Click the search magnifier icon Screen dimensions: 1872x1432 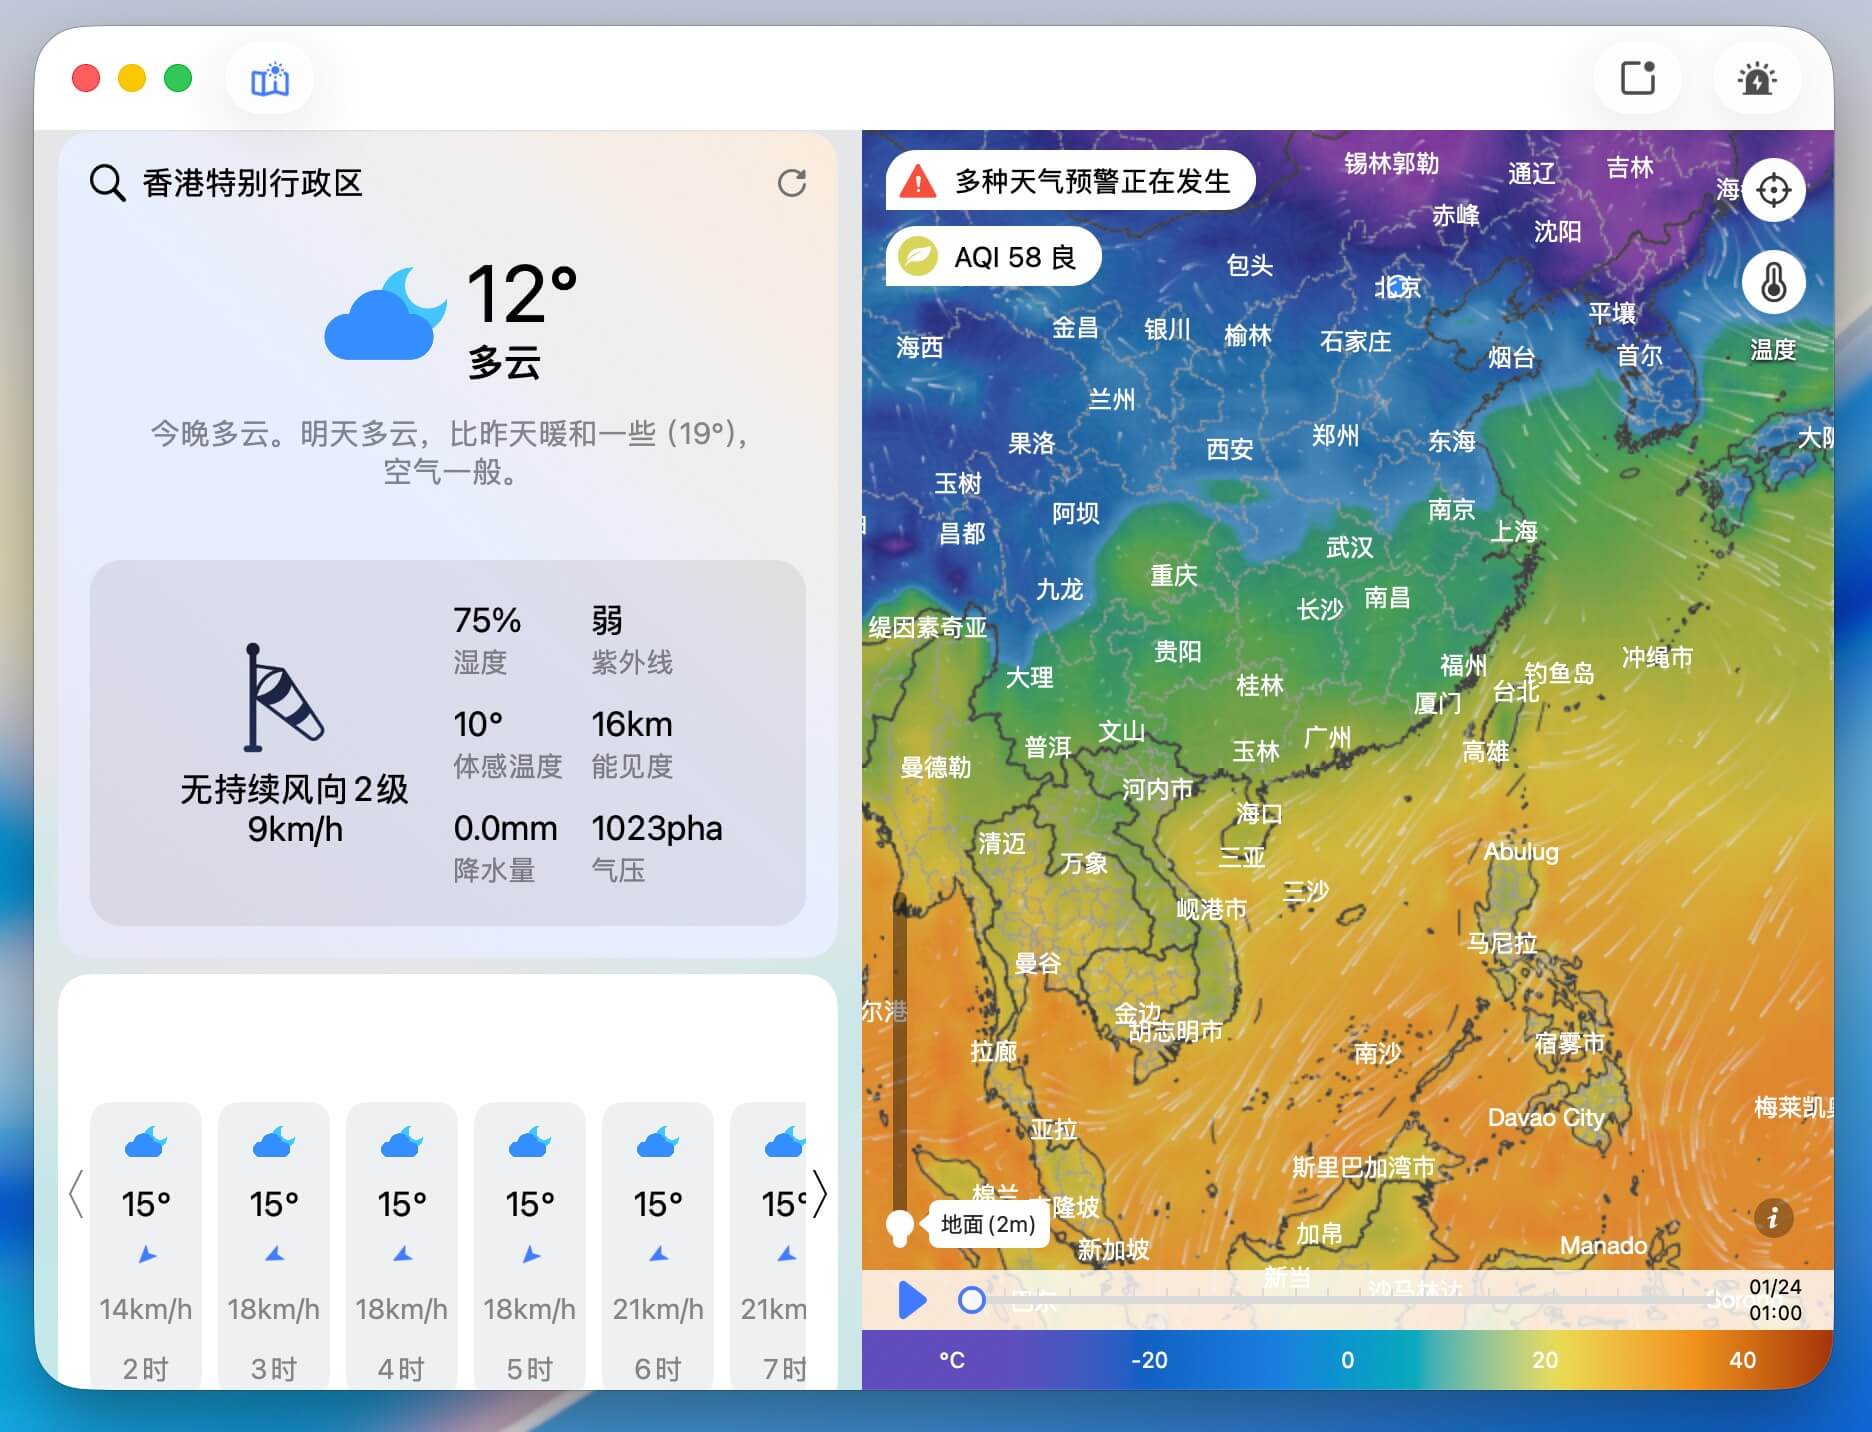pyautogui.click(x=107, y=184)
